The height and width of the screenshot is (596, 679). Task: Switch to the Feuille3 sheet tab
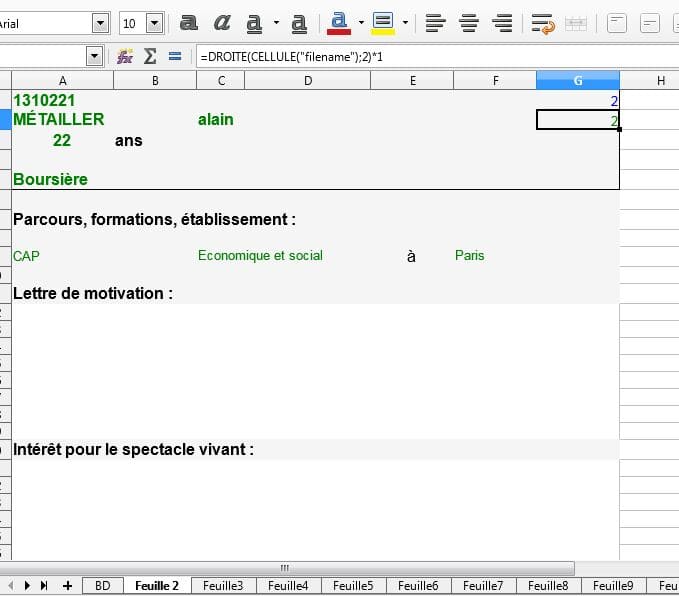(223, 586)
